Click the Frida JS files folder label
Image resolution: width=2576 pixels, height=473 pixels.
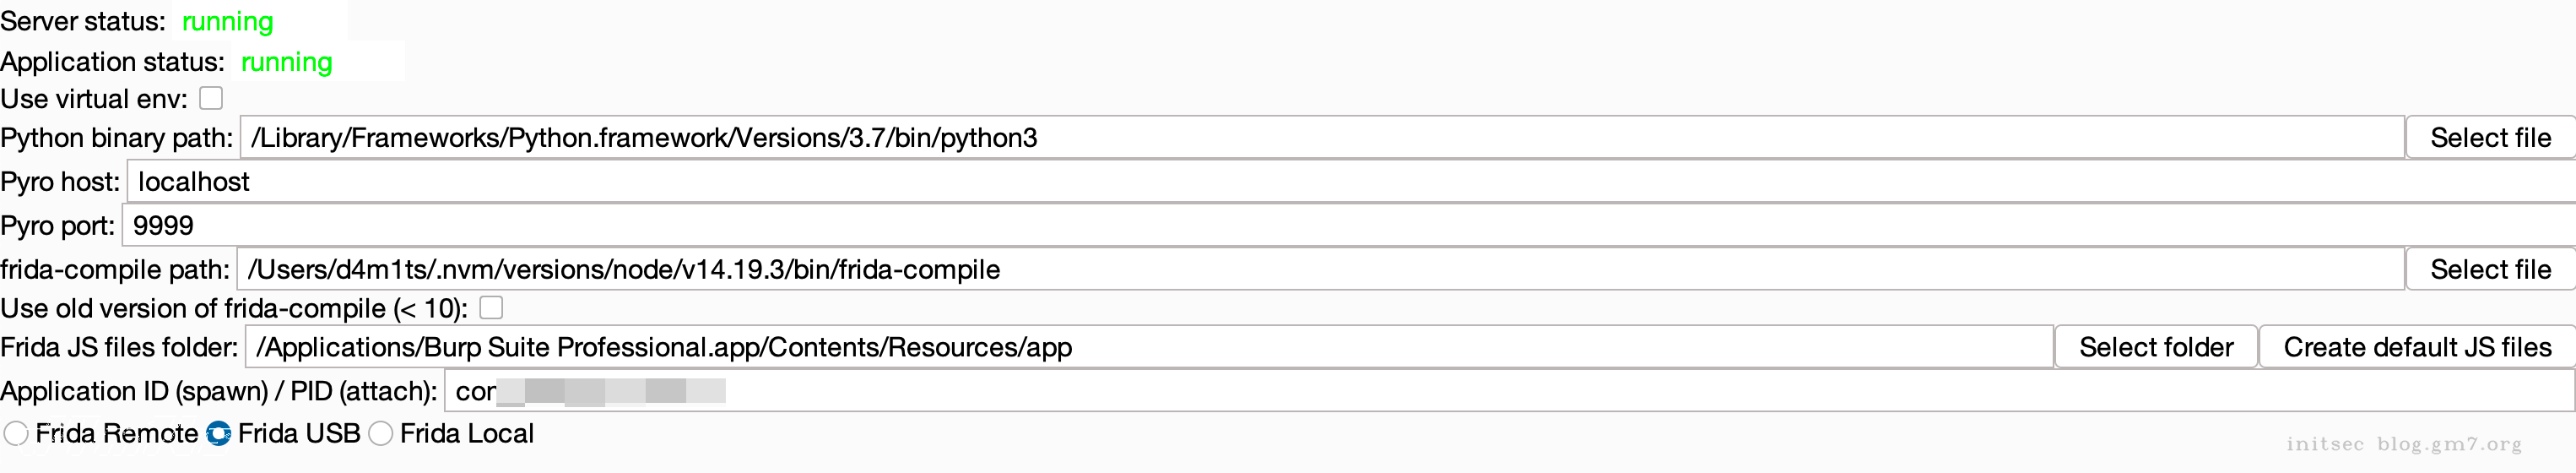click(119, 347)
